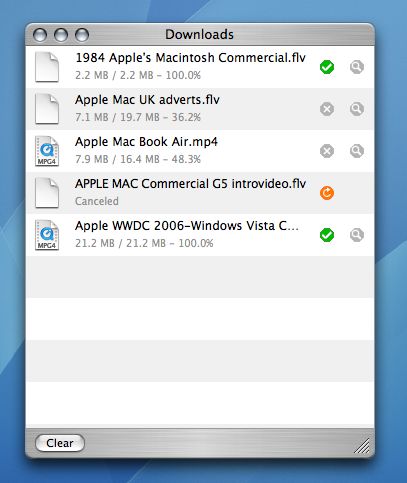The image size is (407, 483).
Task: Stop the Apple Mac Book Air.mp4 download
Action: pyautogui.click(x=327, y=151)
